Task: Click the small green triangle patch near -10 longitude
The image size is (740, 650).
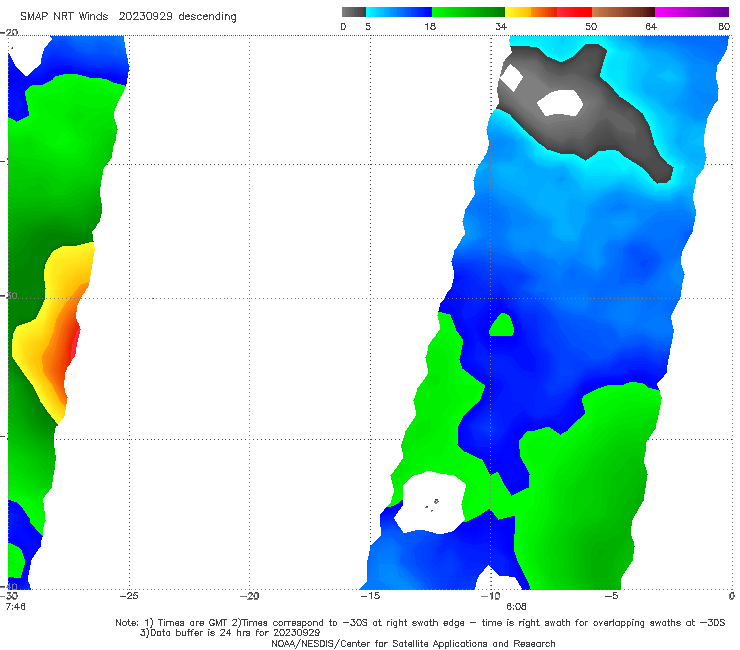Action: [x=502, y=326]
